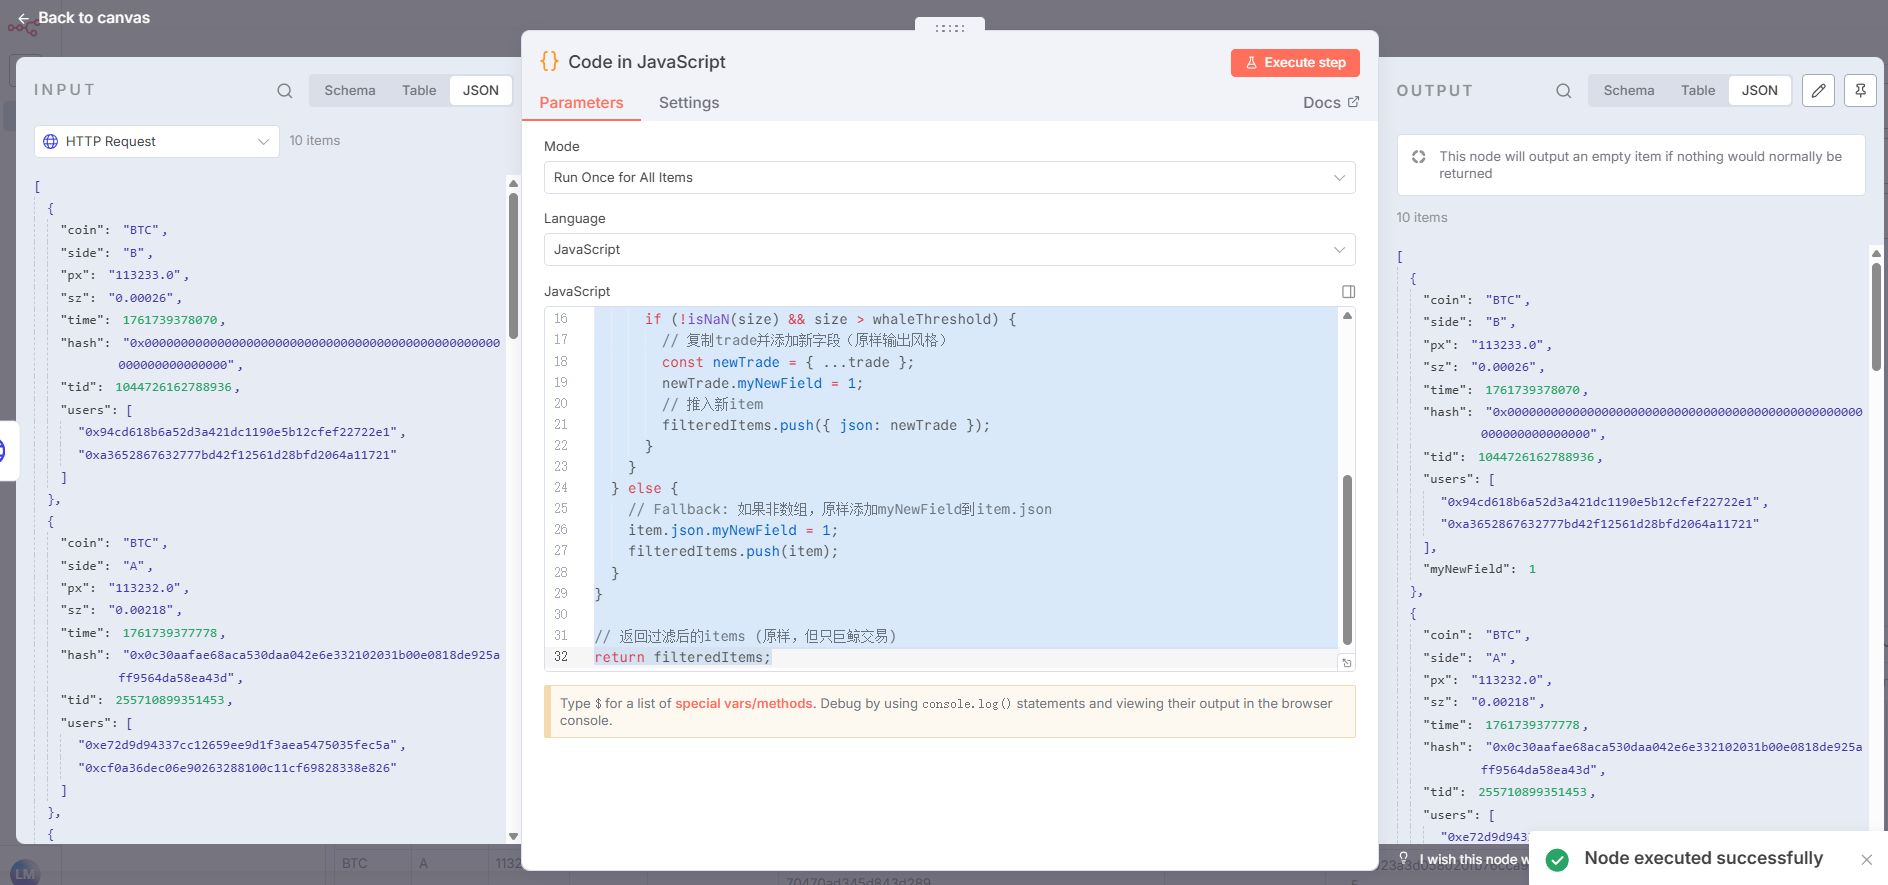Viewport: 1888px width, 885px height.
Task: Open the Mode dropdown
Action: click(x=949, y=178)
